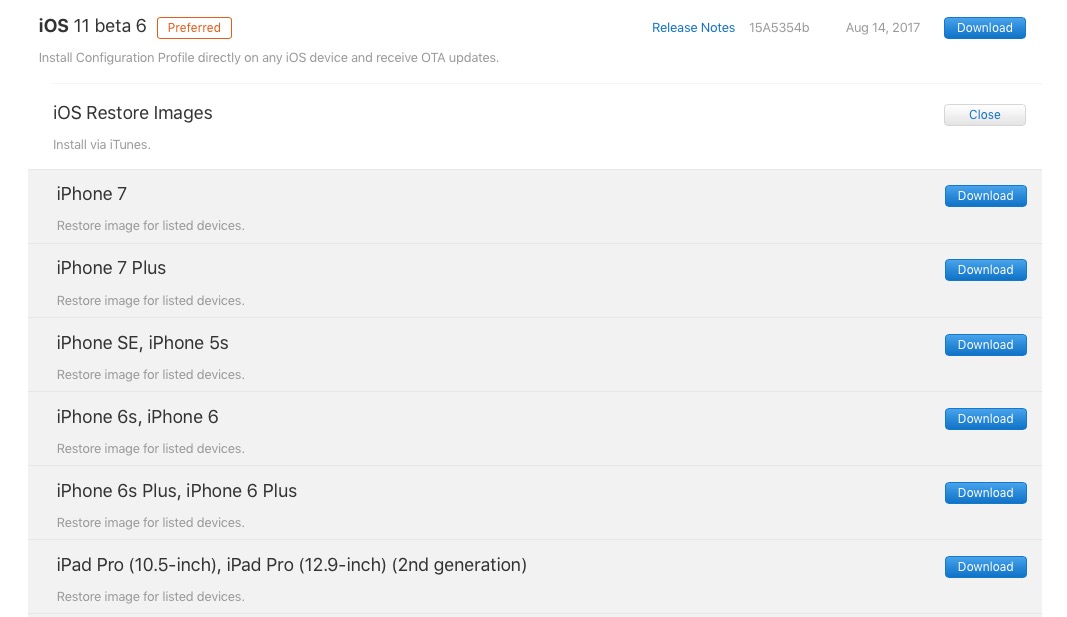
Task: Click the Aug 14, 2017 release date
Action: click(x=882, y=28)
